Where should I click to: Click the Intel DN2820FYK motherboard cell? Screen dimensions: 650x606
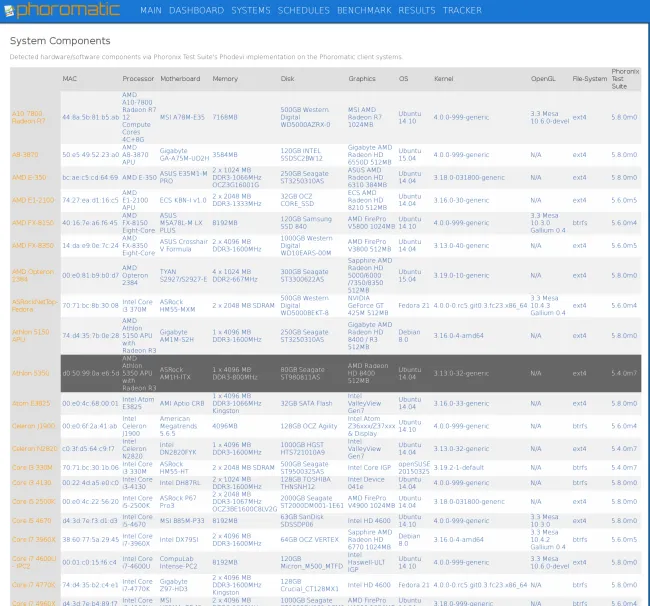(180, 448)
